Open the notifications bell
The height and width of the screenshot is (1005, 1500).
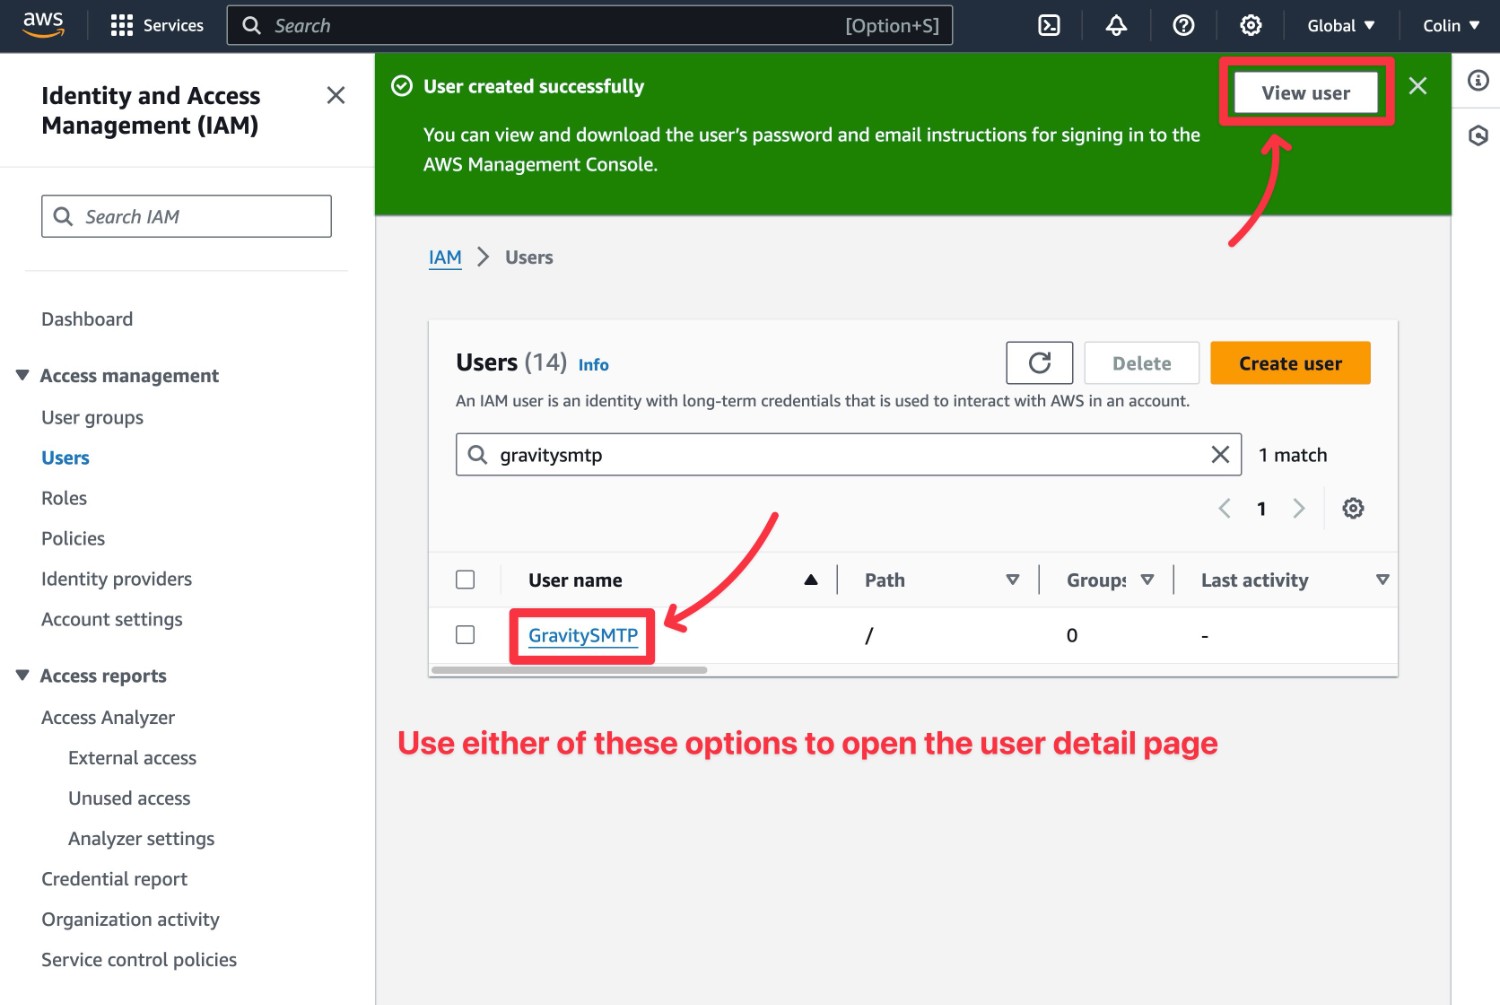[1116, 26]
